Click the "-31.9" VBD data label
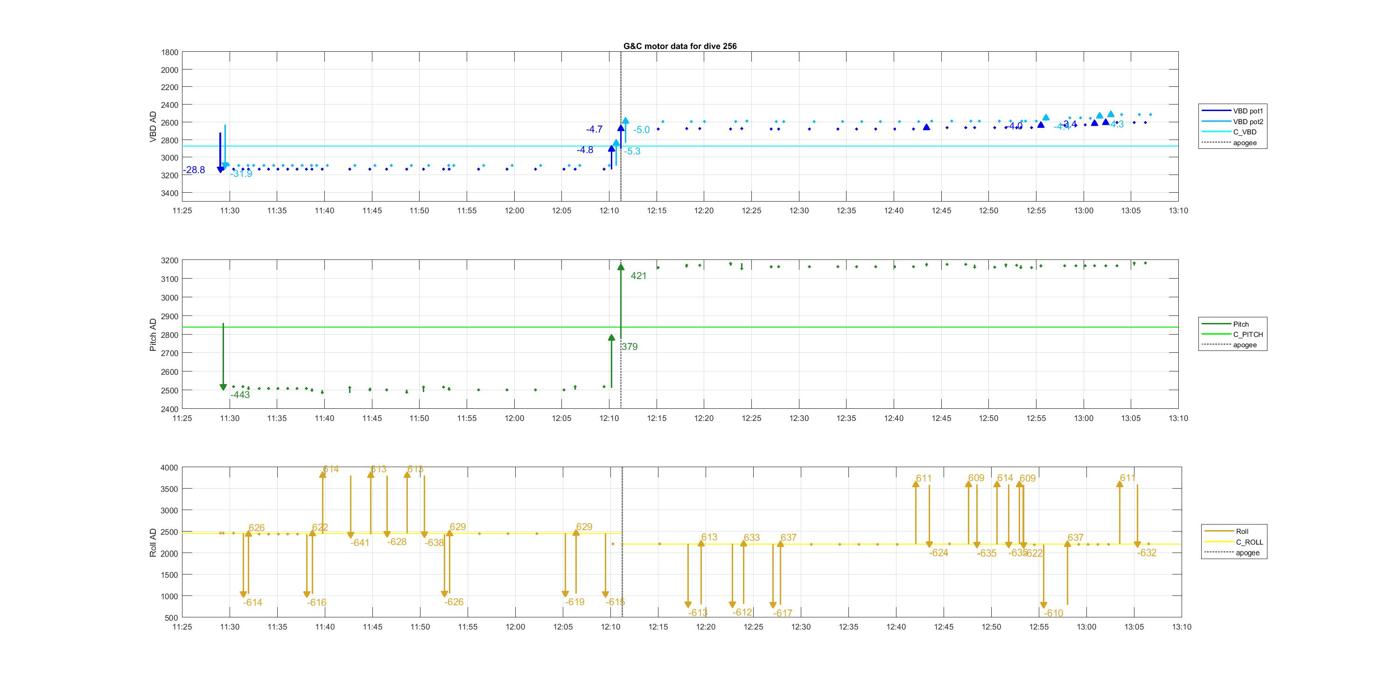Viewport: 1400px width, 693px height. click(241, 174)
